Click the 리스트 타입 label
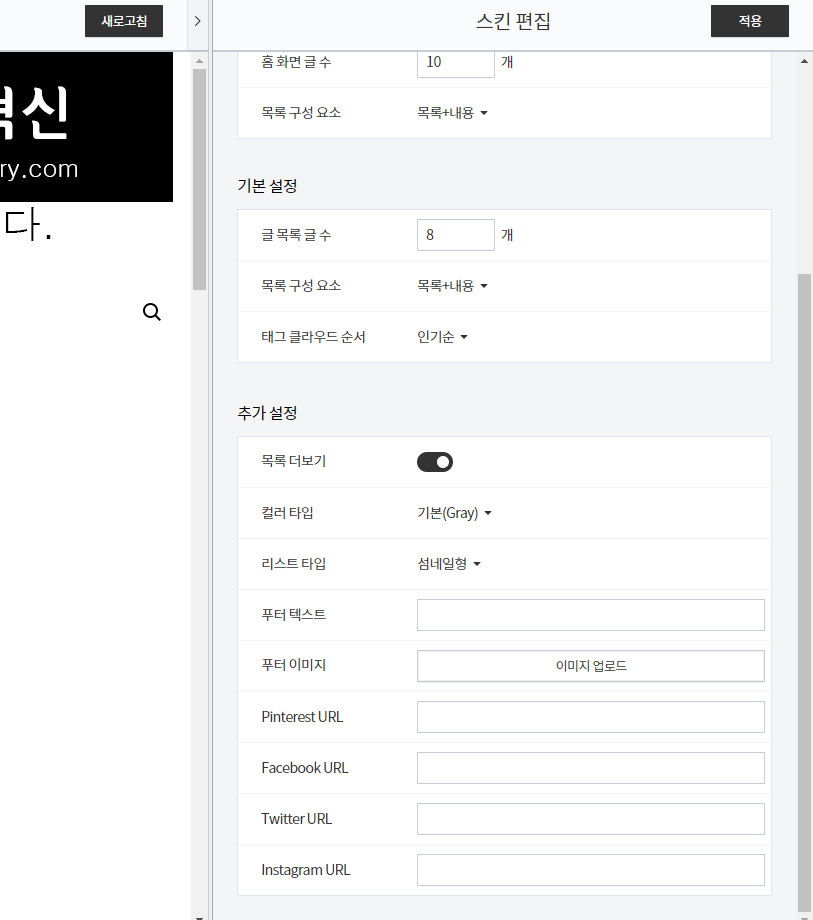The height and width of the screenshot is (920, 813). (293, 564)
